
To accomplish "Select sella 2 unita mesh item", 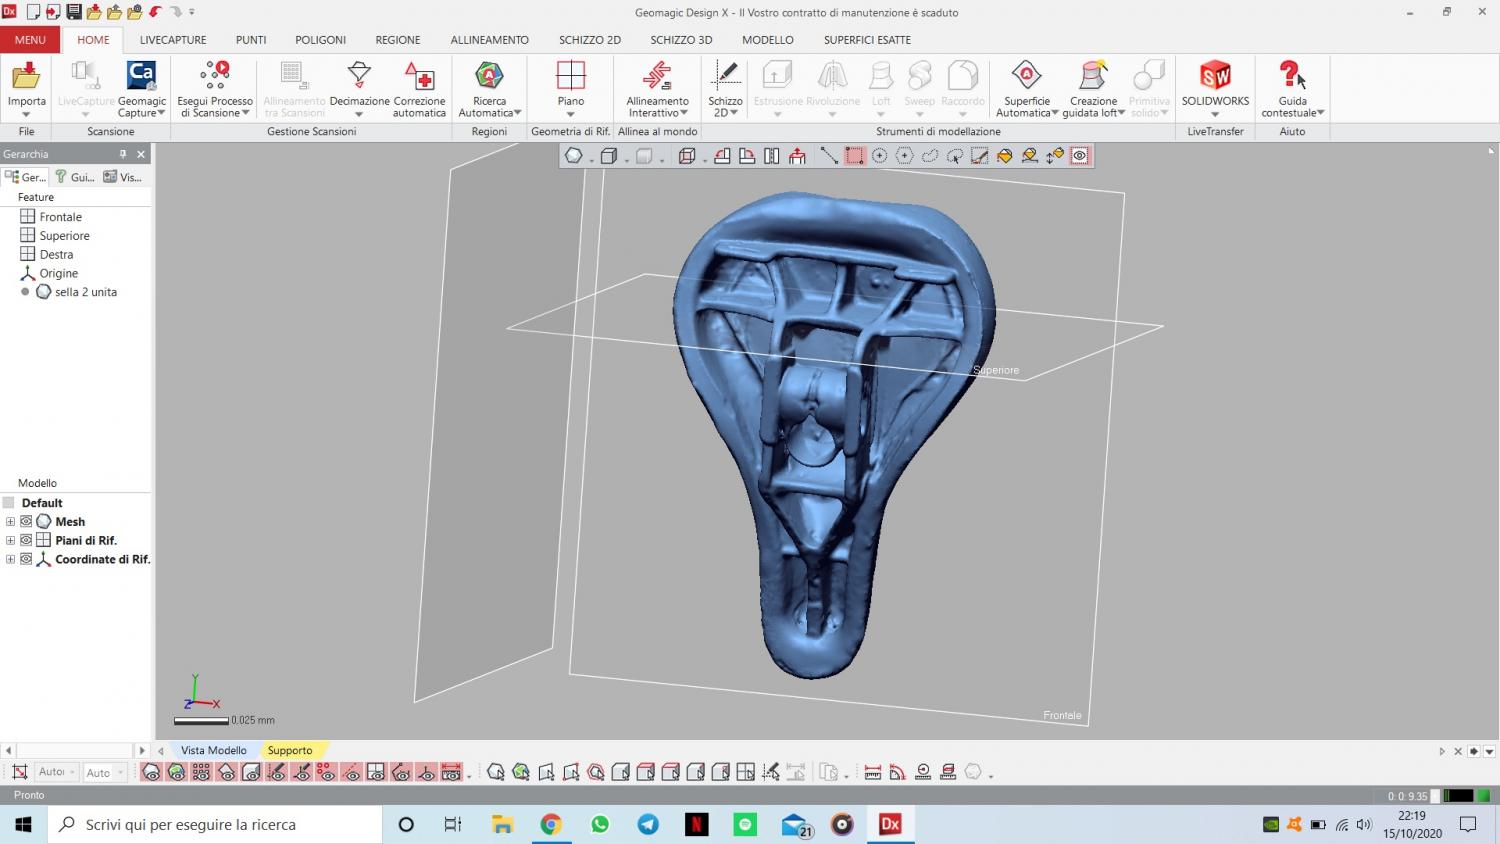I will [85, 292].
